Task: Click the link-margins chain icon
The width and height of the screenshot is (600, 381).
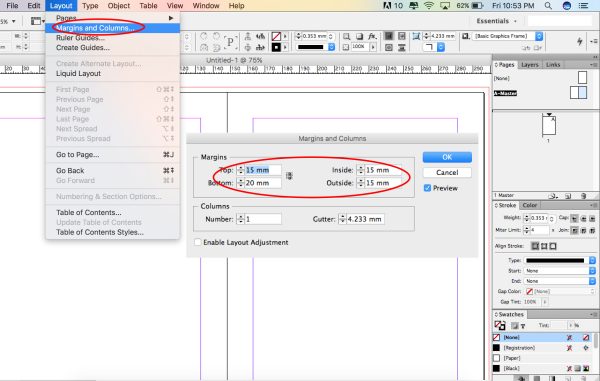Action: 289,176
